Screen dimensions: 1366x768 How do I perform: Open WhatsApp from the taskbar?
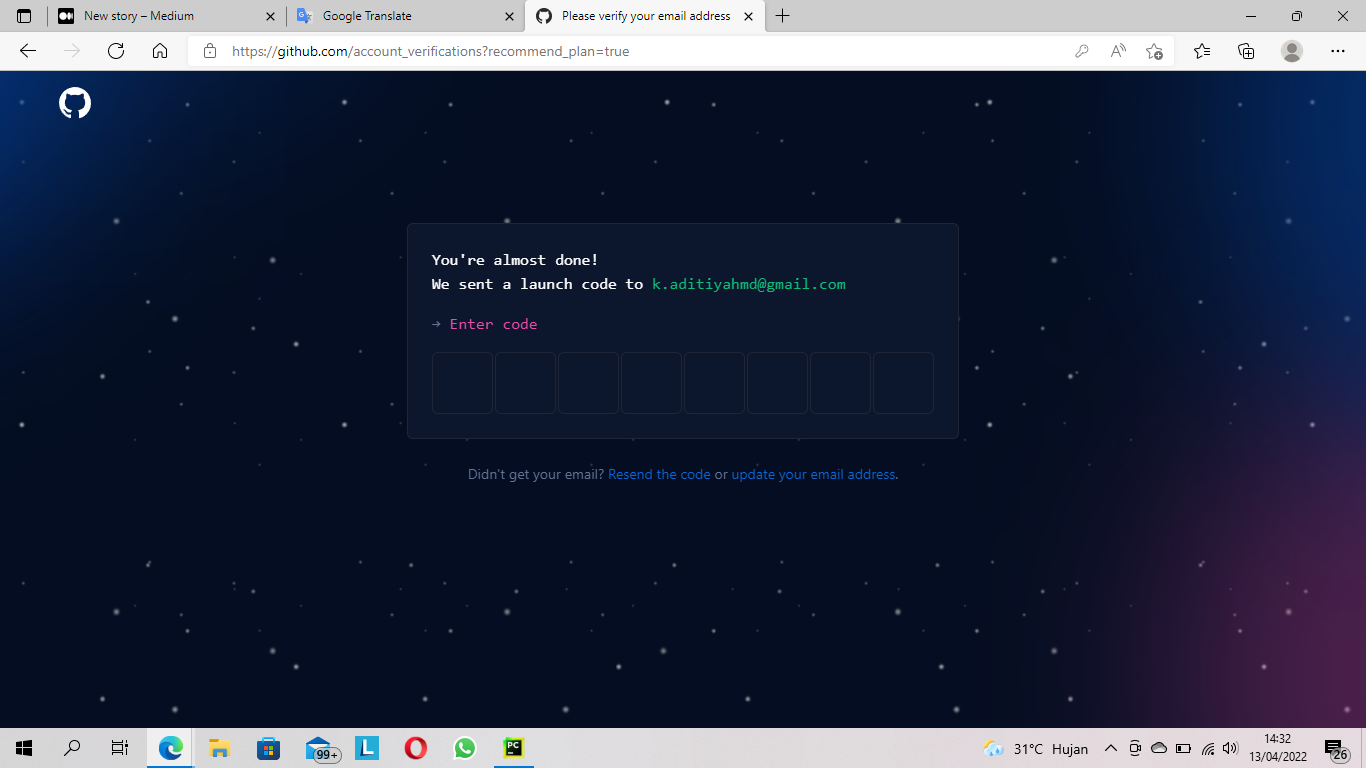(464, 748)
